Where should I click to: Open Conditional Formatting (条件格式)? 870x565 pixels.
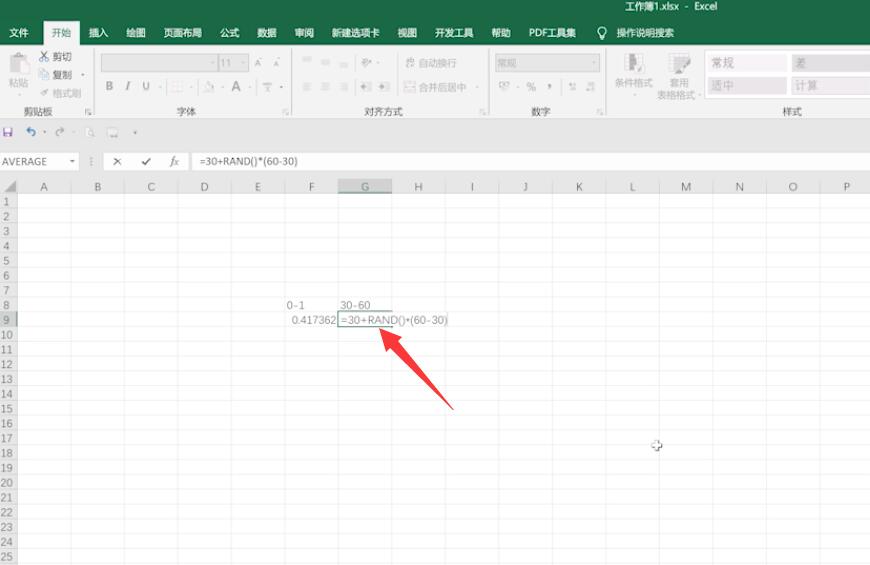click(634, 74)
